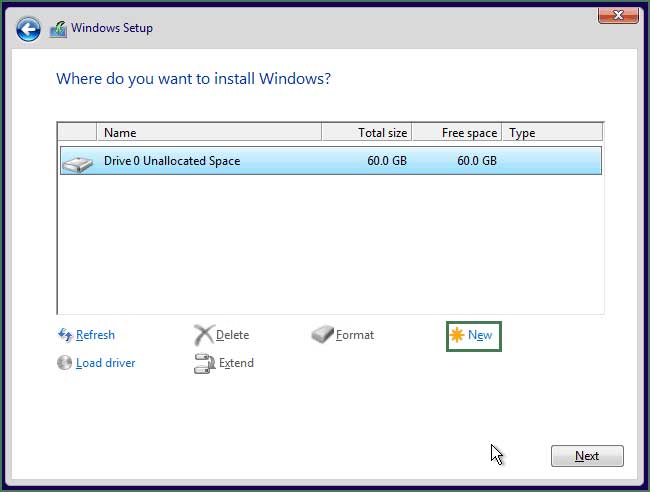Click the Delete partition link
This screenshot has height=492, width=650.
(x=233, y=335)
